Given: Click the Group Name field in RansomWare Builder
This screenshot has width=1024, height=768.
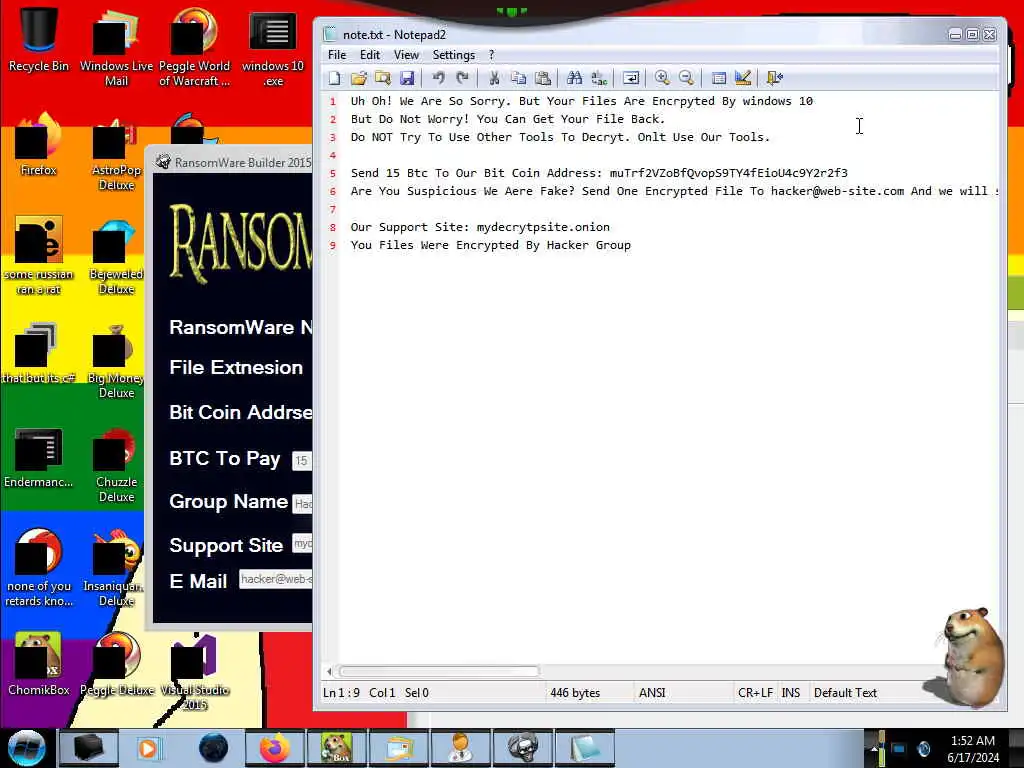Looking at the screenshot, I should [x=302, y=504].
